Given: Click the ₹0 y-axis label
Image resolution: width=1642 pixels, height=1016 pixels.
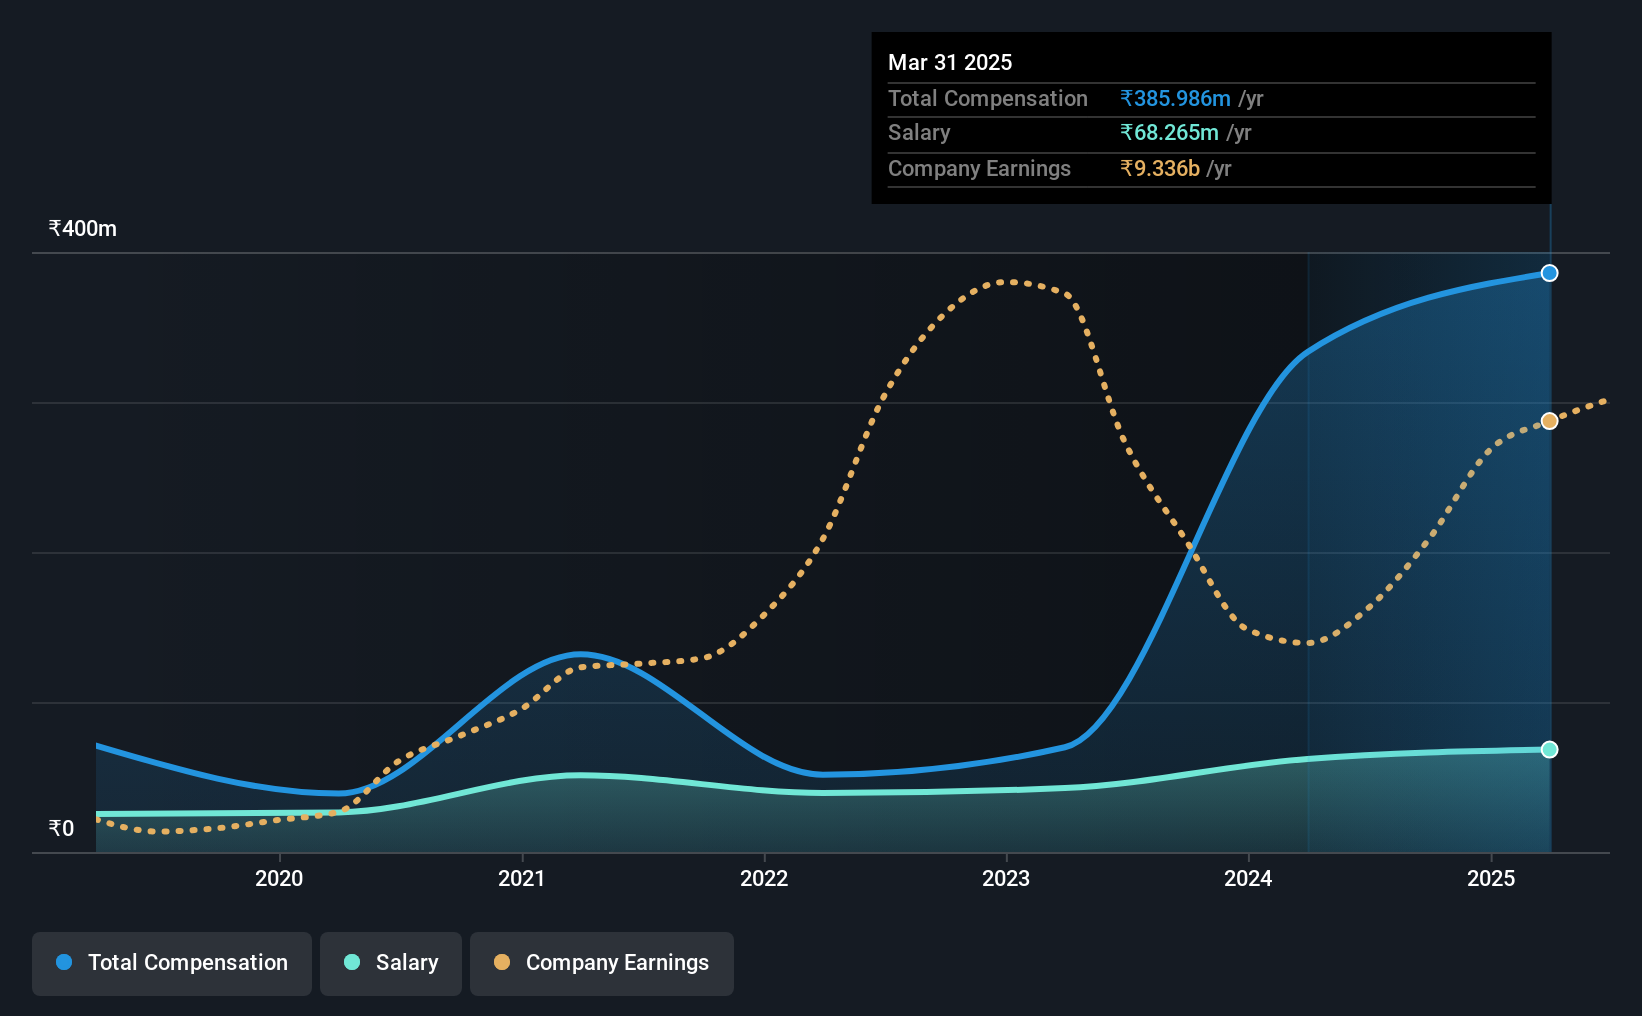Looking at the screenshot, I should pos(61,828).
